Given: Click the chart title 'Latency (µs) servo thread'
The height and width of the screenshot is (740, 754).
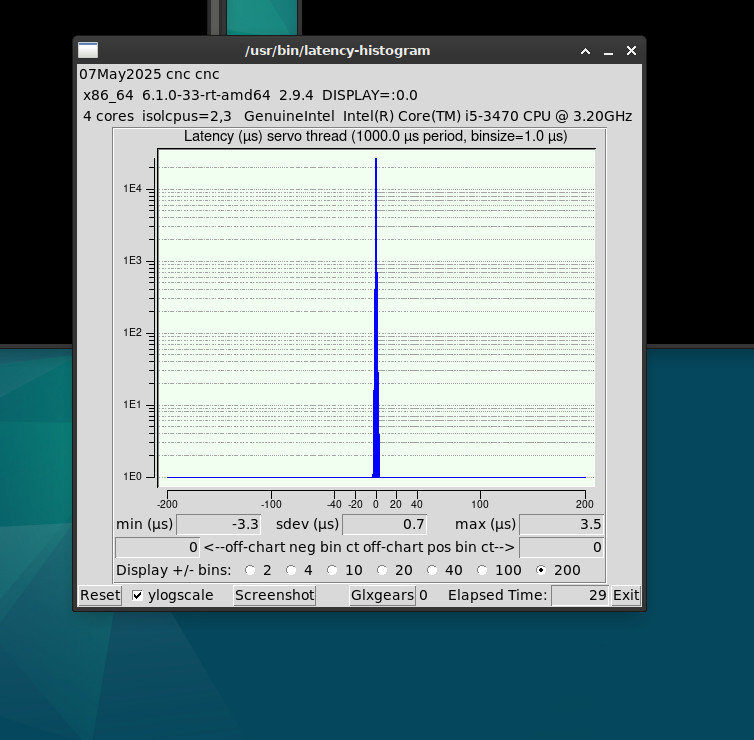Looking at the screenshot, I should coord(376,136).
